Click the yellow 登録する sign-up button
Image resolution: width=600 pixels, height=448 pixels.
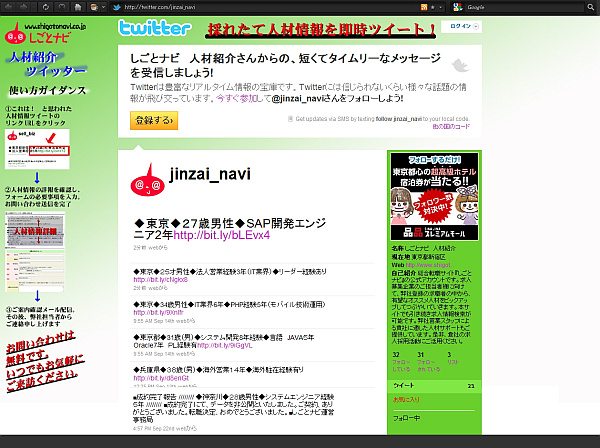(154, 121)
